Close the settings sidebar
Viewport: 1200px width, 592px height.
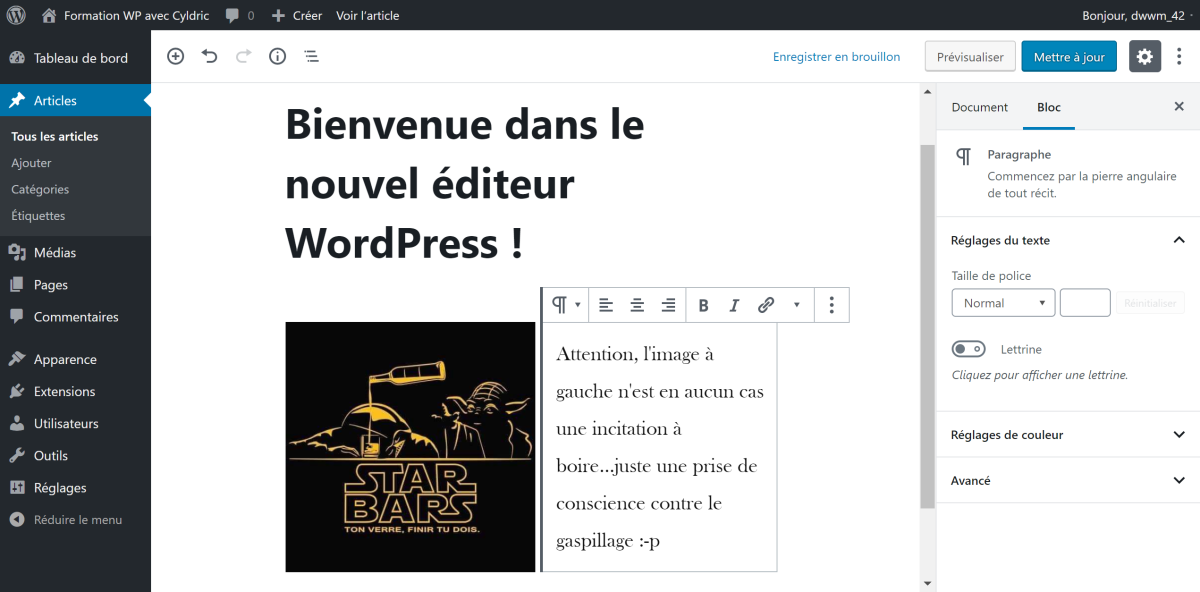1179,107
